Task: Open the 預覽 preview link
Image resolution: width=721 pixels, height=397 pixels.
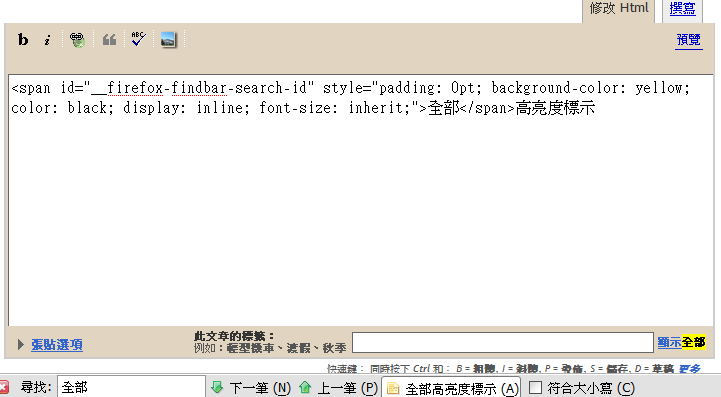Action: 688,40
